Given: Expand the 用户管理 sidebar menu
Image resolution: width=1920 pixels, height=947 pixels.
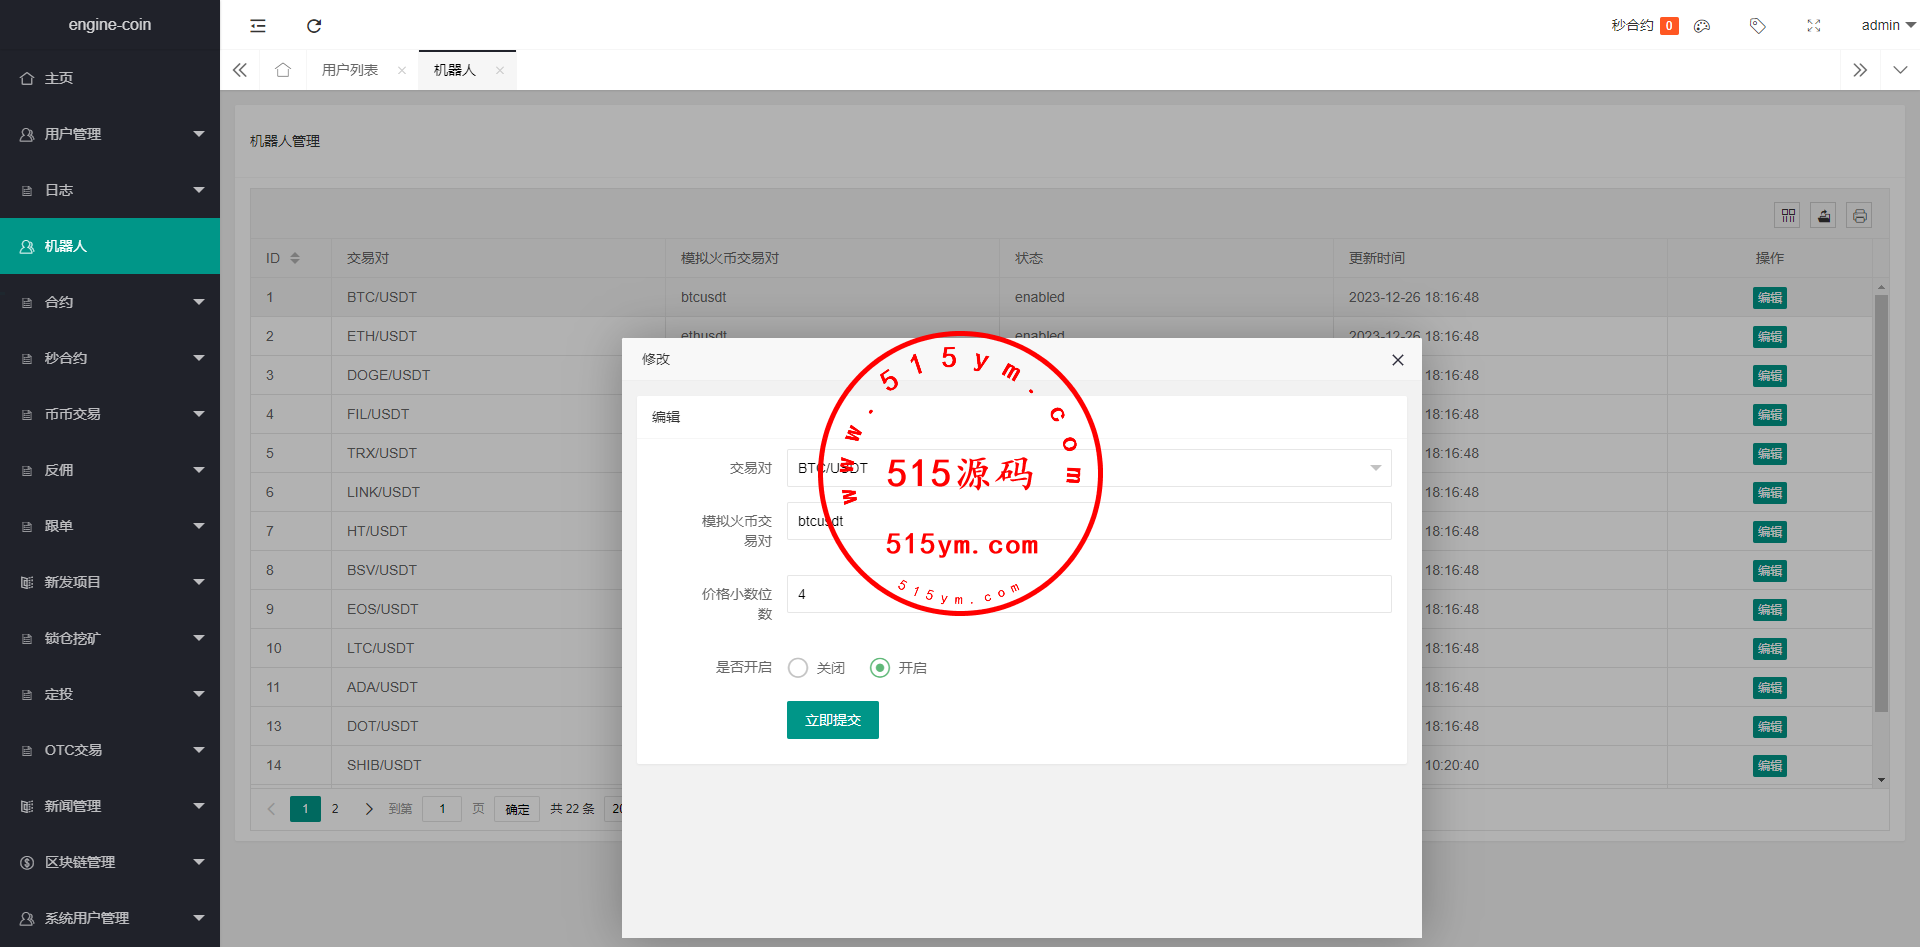Looking at the screenshot, I should click(x=110, y=134).
